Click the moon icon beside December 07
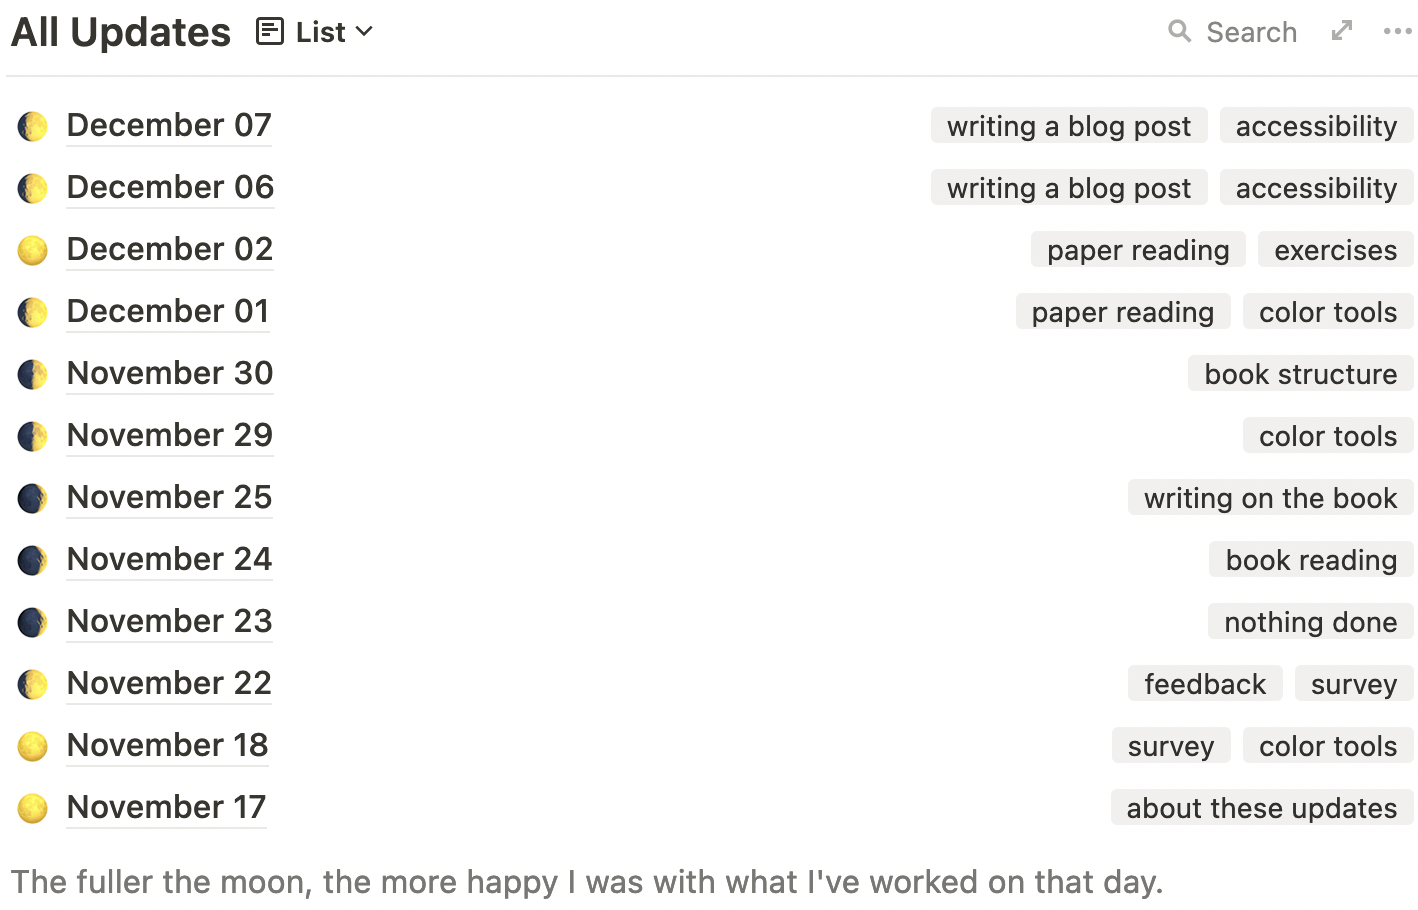Image resolution: width=1418 pixels, height=910 pixels. click(33, 126)
